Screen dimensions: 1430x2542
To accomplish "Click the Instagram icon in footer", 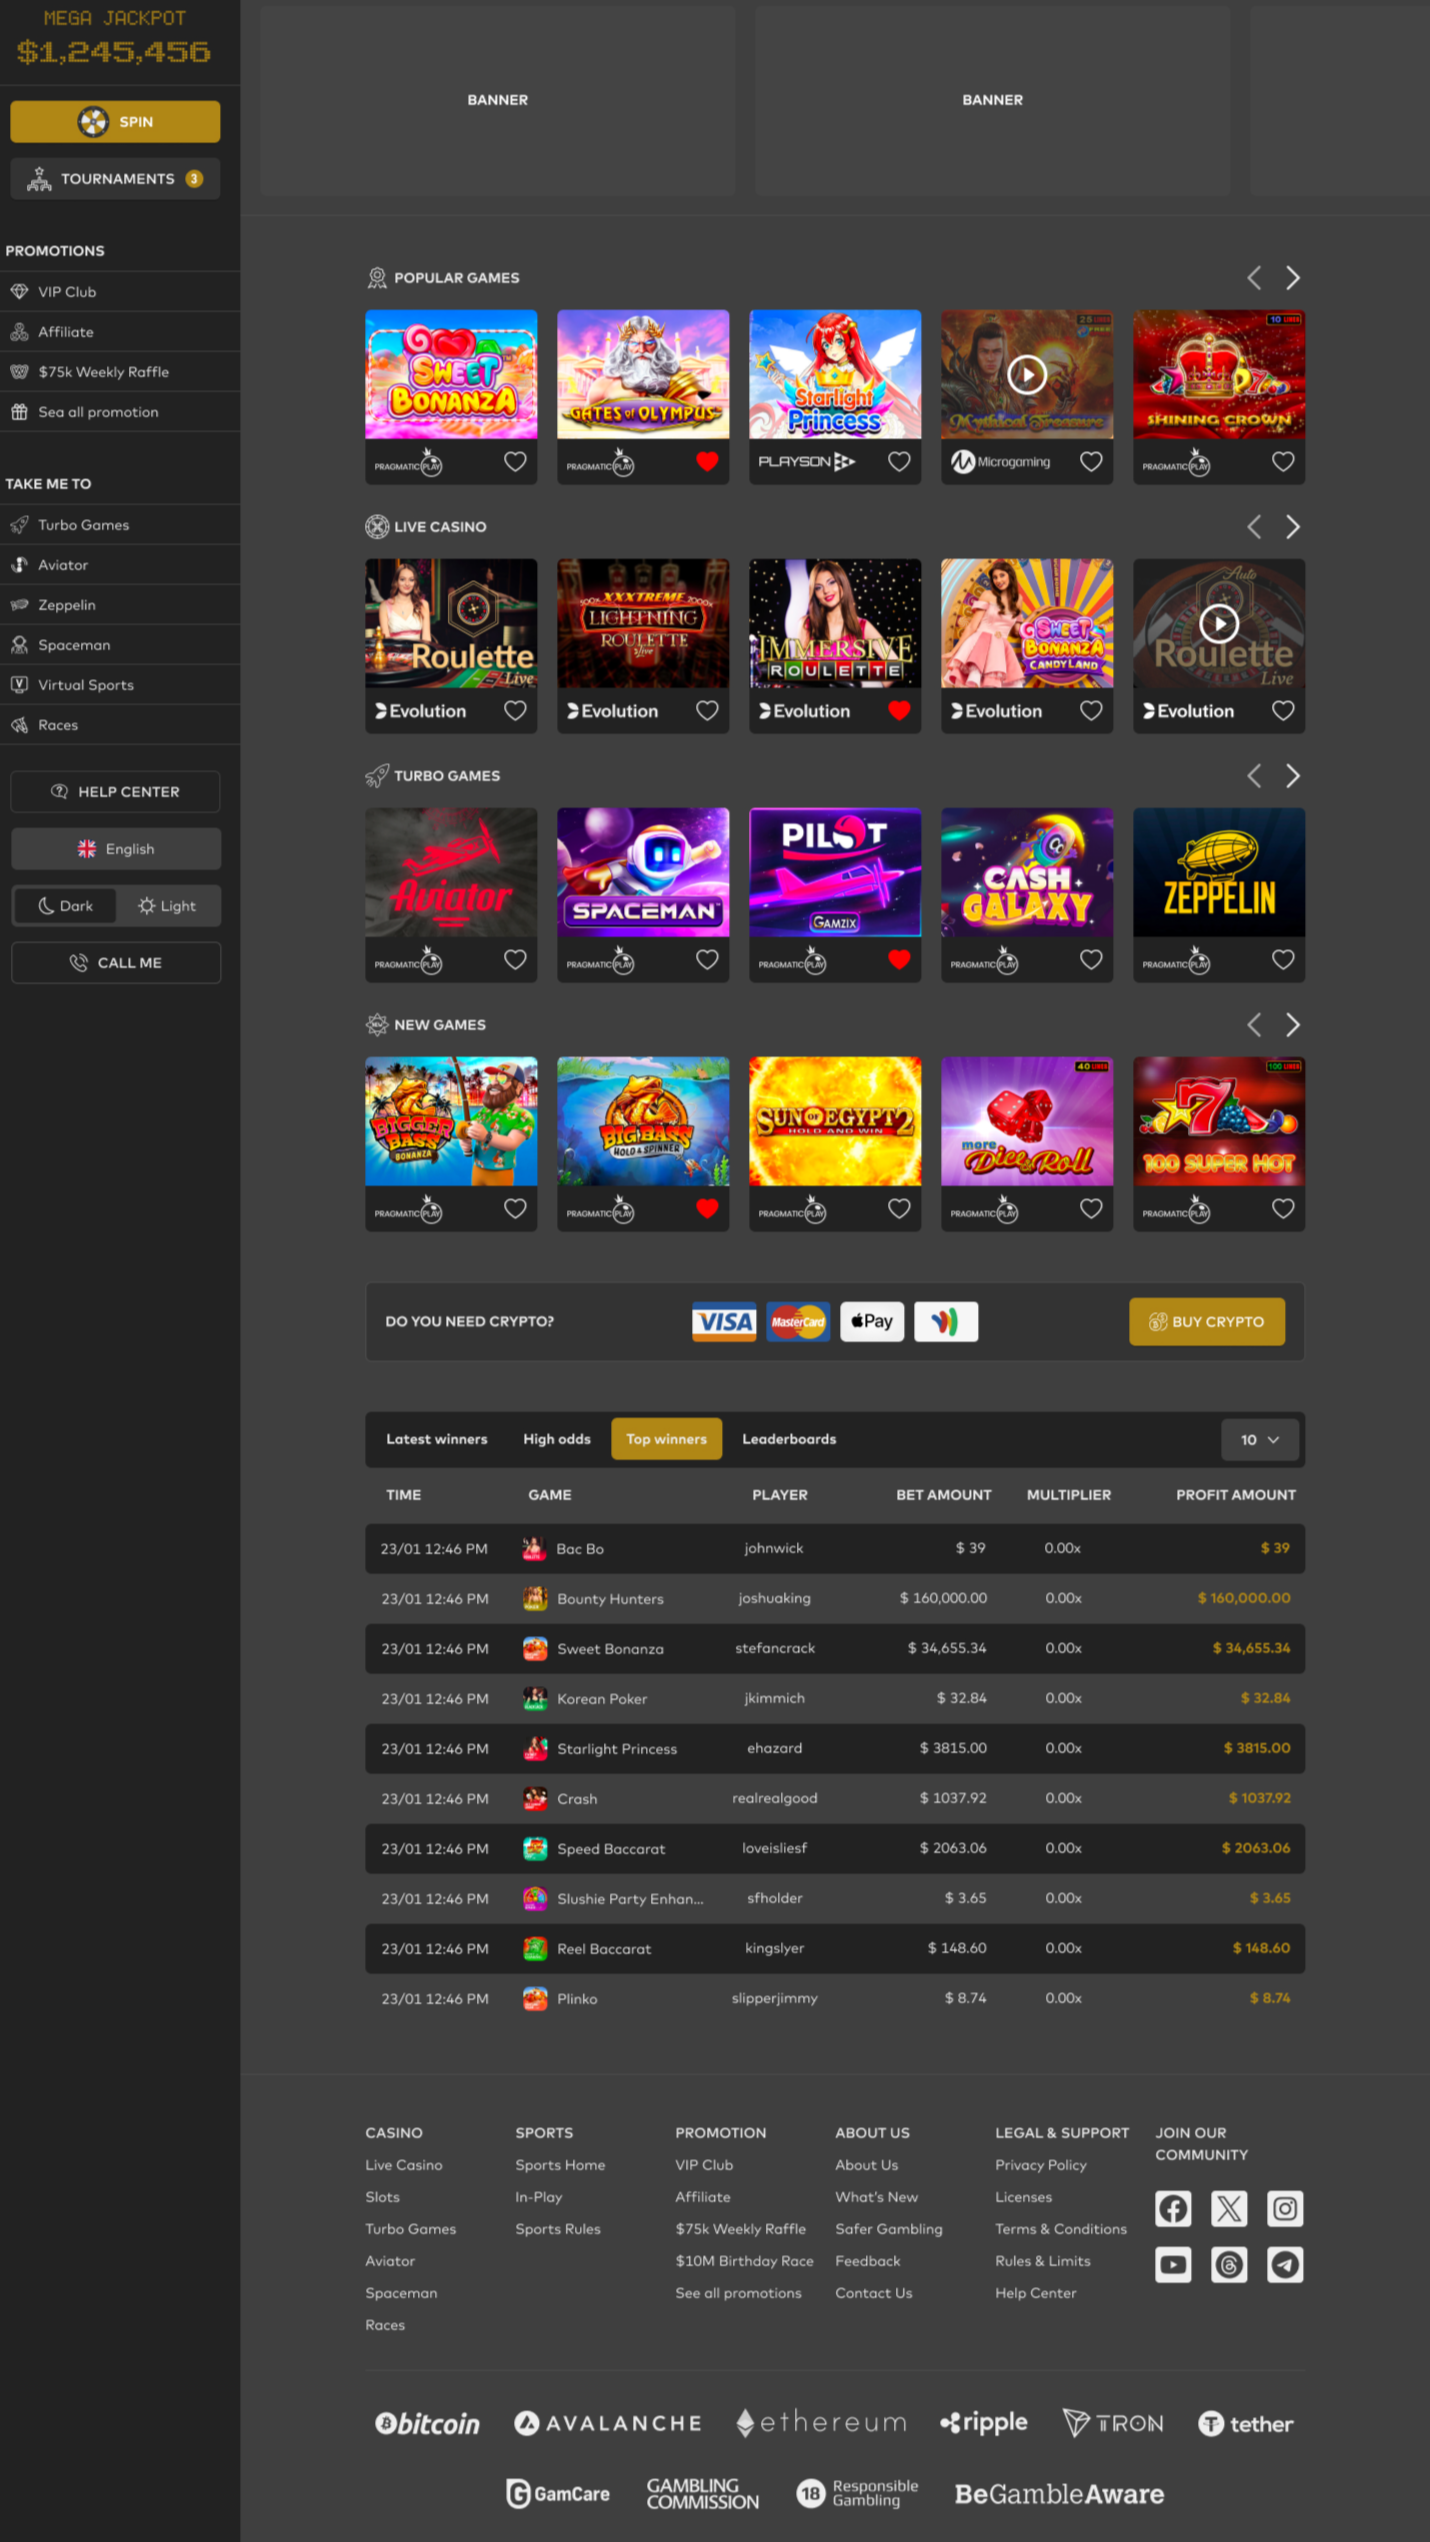I will (x=1285, y=2208).
